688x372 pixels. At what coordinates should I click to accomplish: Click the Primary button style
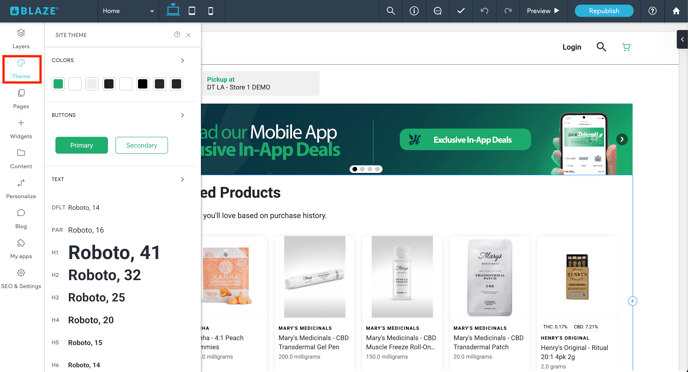click(82, 145)
